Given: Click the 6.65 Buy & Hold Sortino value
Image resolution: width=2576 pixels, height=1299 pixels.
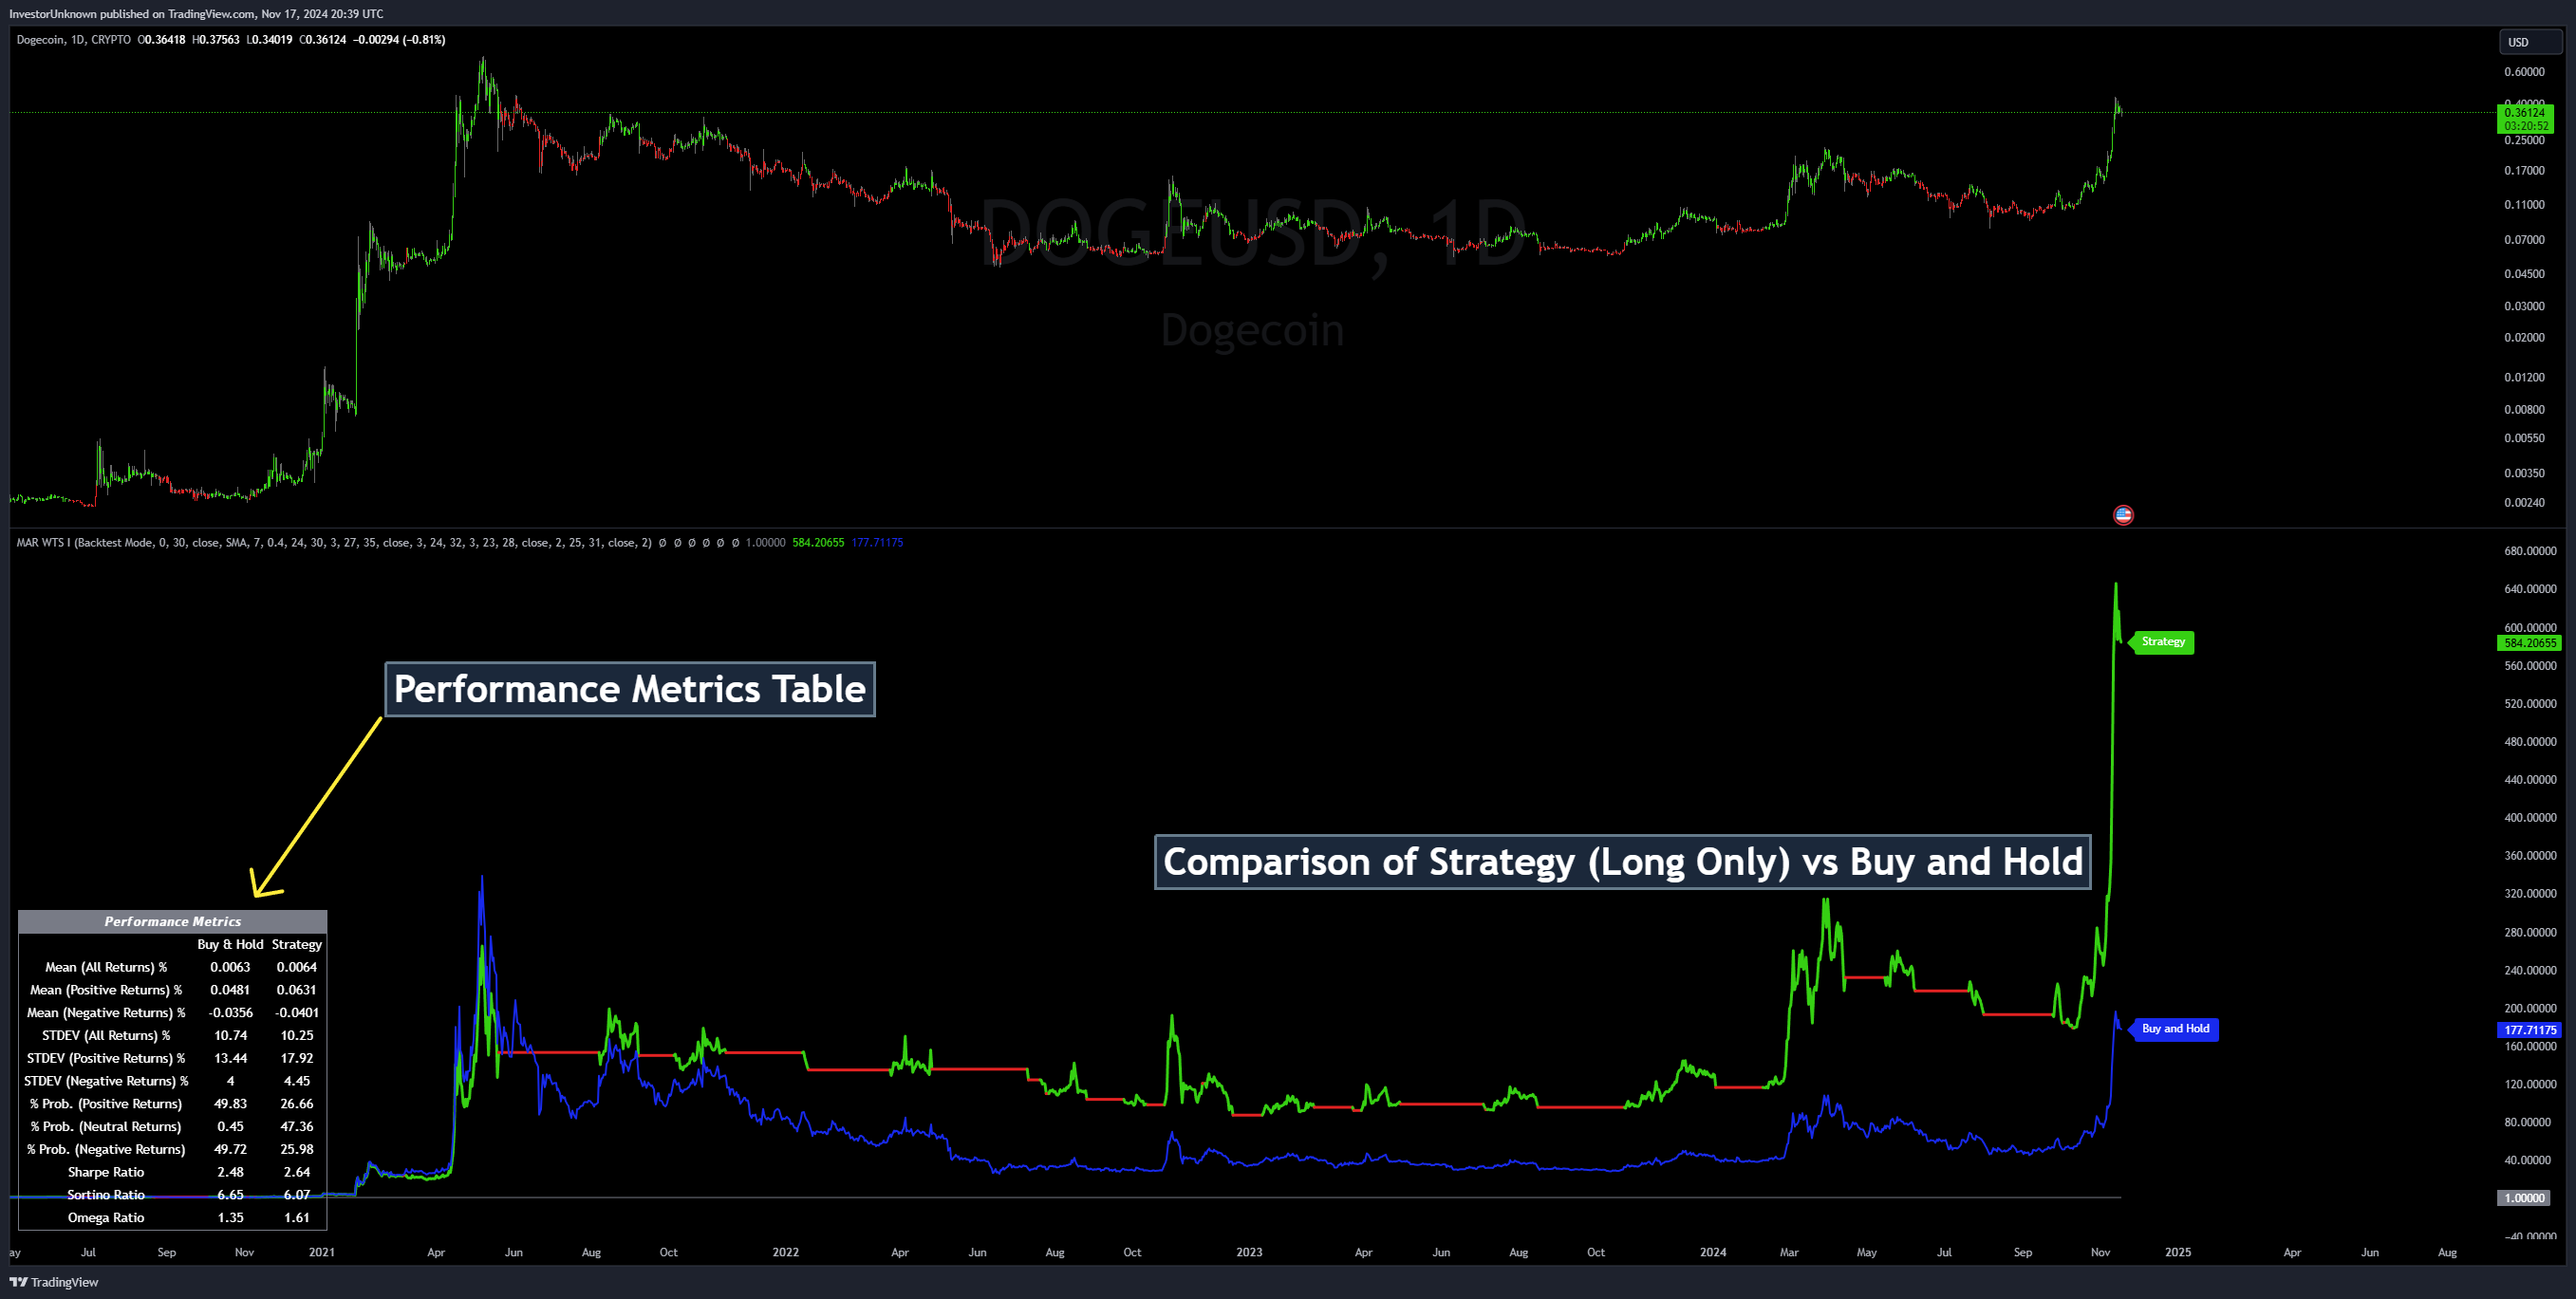Looking at the screenshot, I should (x=230, y=1195).
